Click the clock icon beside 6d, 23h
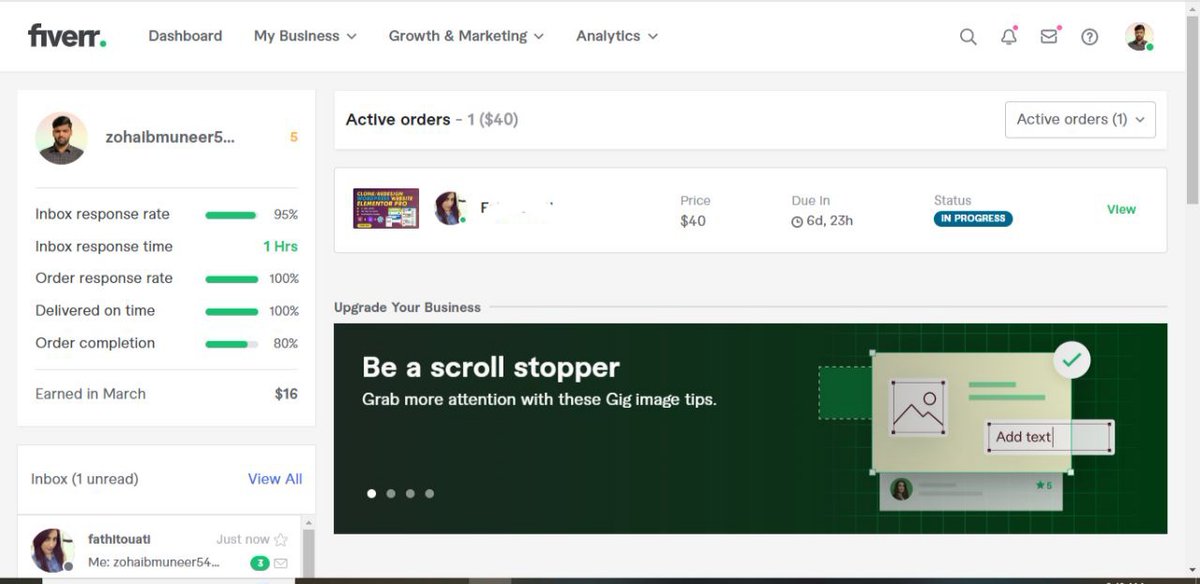Viewport: 1200px width, 584px height. [797, 221]
